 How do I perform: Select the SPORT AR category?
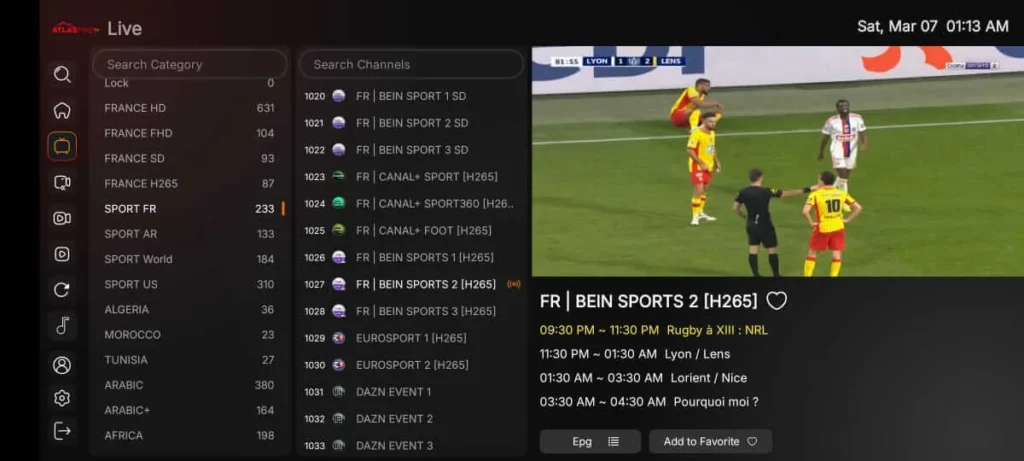point(189,234)
